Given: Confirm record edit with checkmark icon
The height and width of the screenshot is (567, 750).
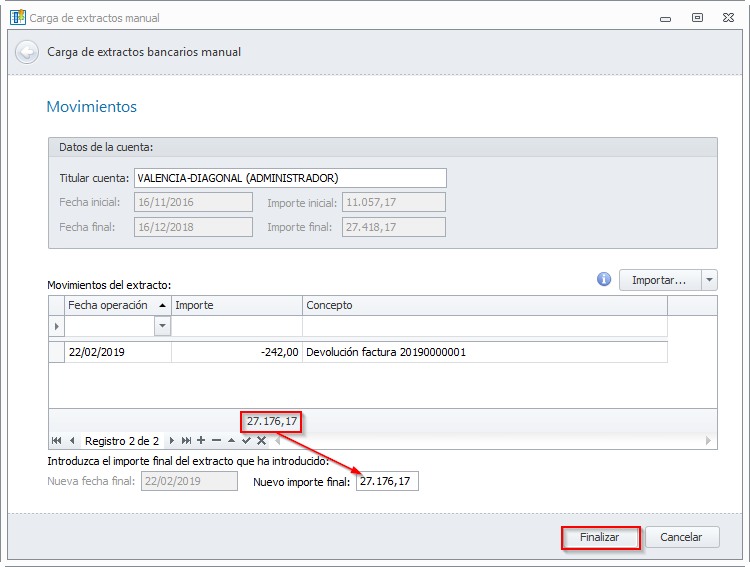Looking at the screenshot, I should (x=246, y=440).
